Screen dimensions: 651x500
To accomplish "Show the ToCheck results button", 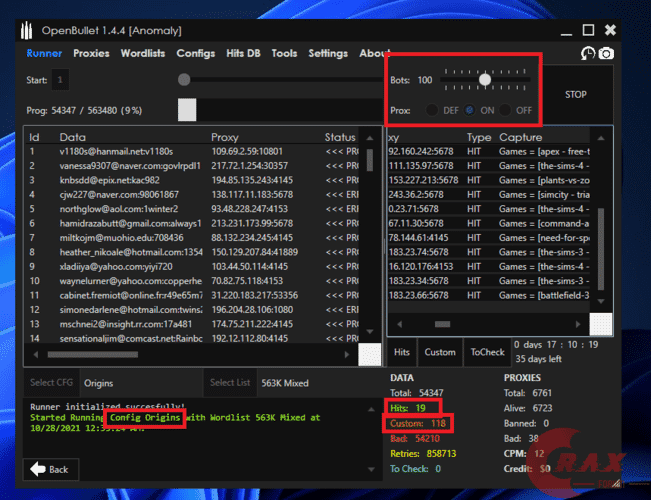I will click(x=487, y=352).
